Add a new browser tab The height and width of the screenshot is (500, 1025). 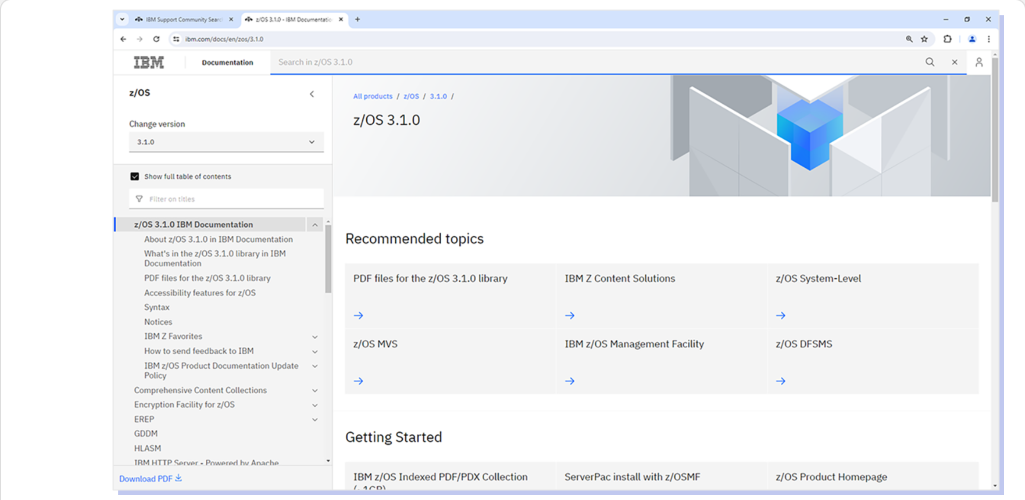tap(358, 20)
